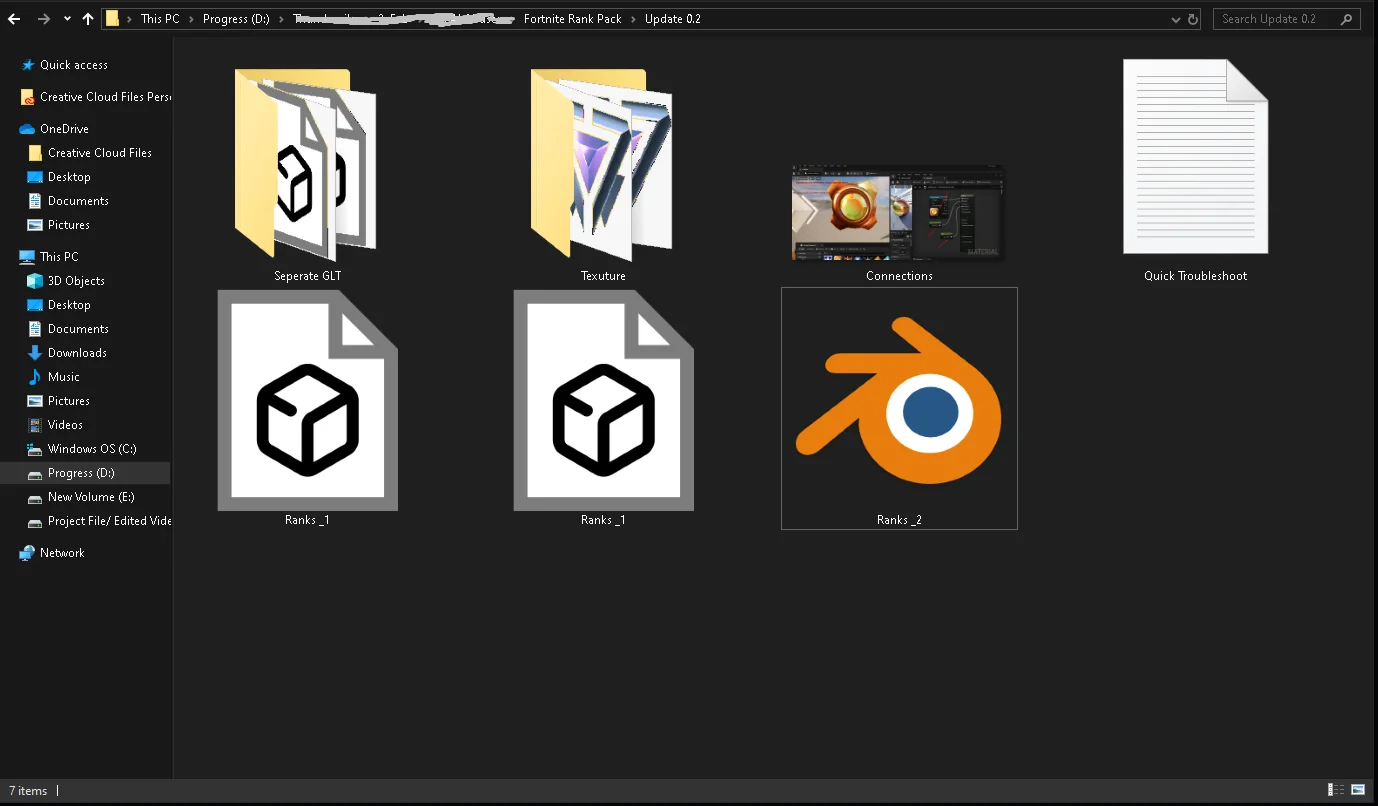Screen dimensions: 1378x806
Task: Expand the chevron after This PC breadcrumb
Action: tap(191, 19)
